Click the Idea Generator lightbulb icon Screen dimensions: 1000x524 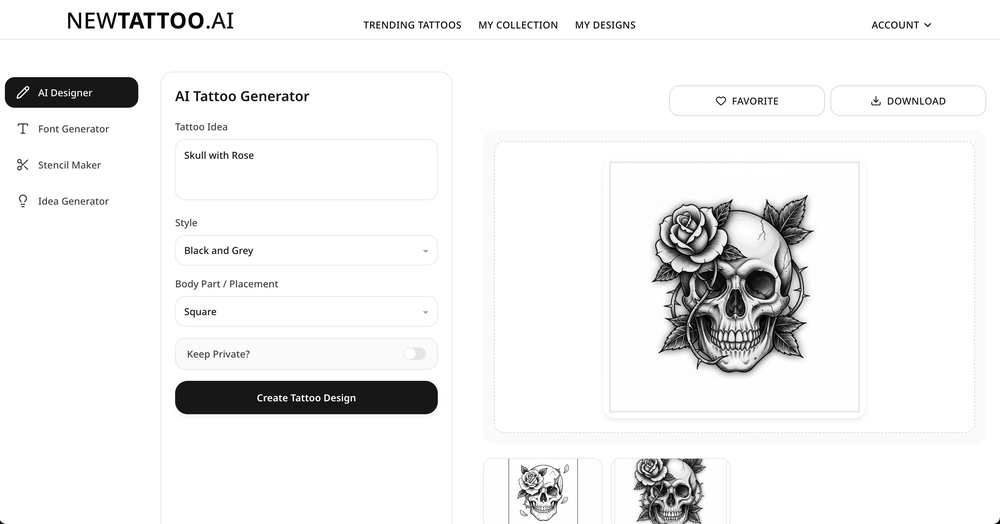(23, 201)
